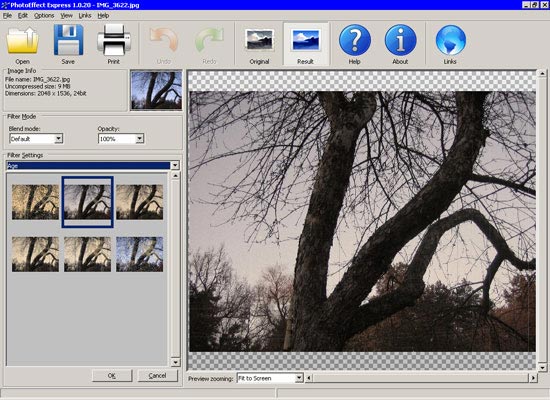The height and width of the screenshot is (400, 550).
Task: Click the preview horizontal scroll right arrow
Action: [533, 378]
